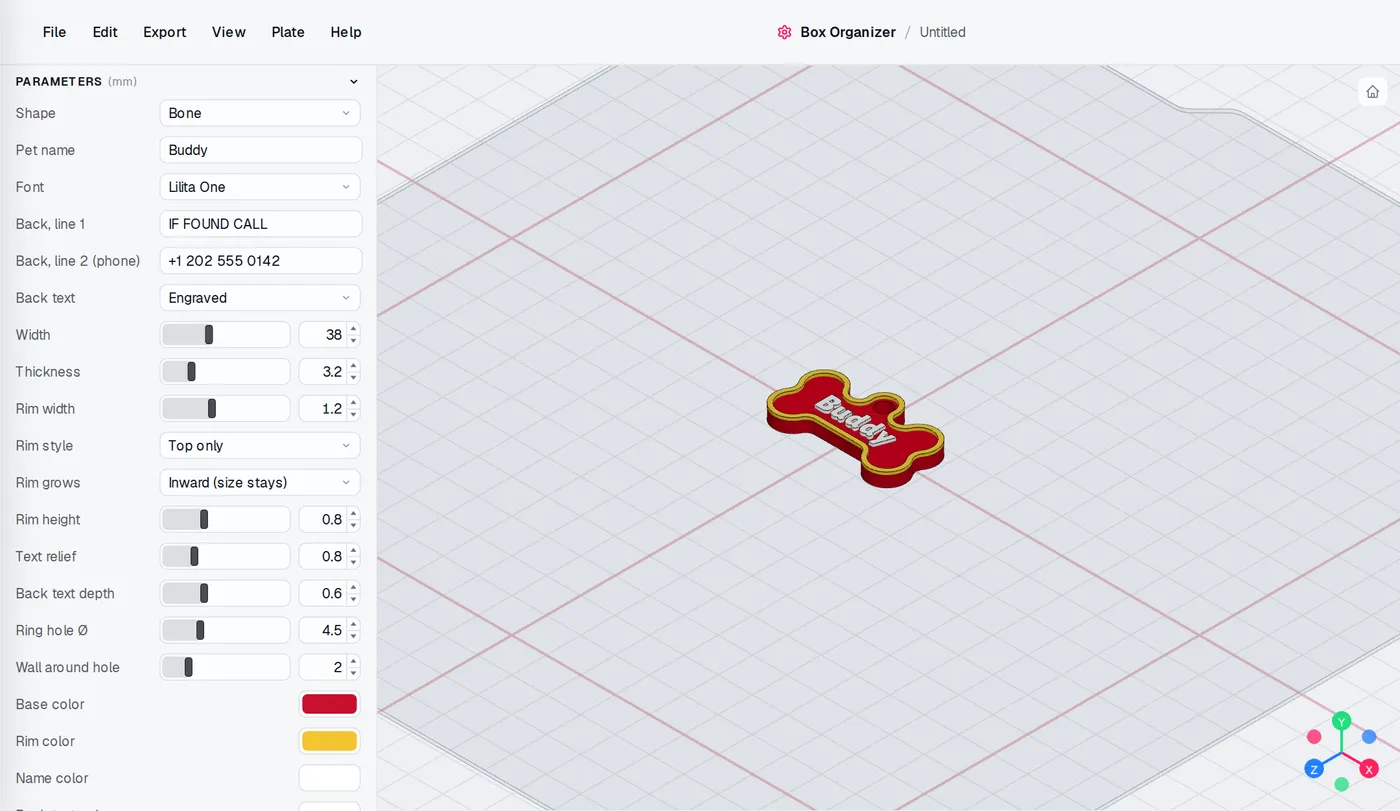This screenshot has height=811, width=1400.
Task: Click the Untitled document name
Action: [943, 32]
